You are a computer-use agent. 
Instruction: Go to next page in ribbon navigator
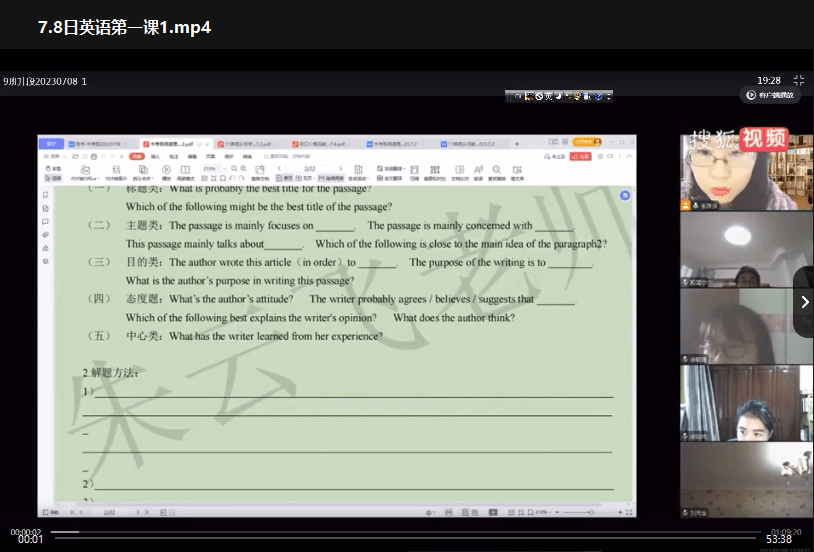point(341,169)
